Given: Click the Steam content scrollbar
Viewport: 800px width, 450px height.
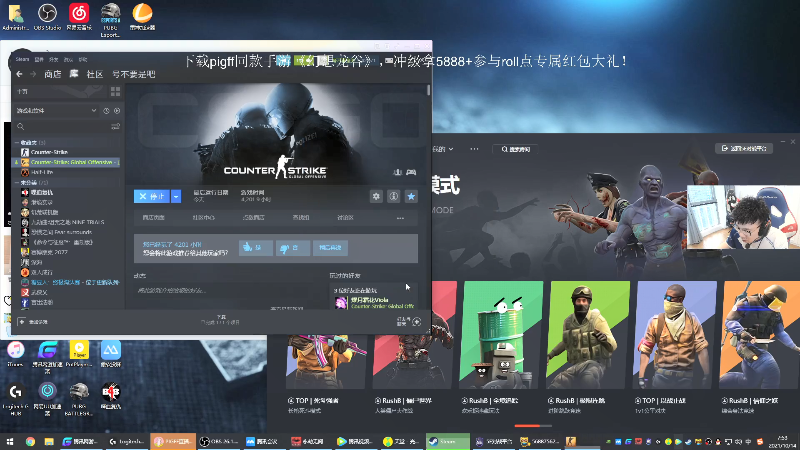Looking at the screenshot, I should click(x=429, y=91).
